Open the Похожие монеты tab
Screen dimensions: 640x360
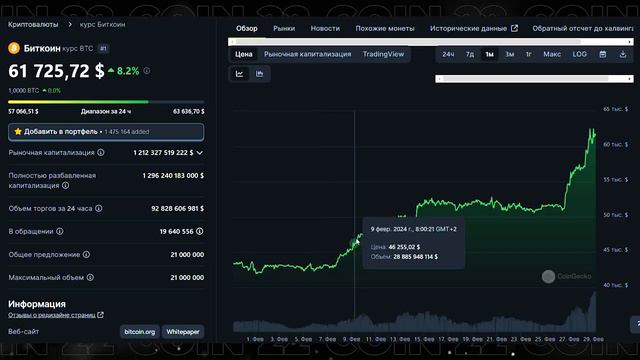385,29
